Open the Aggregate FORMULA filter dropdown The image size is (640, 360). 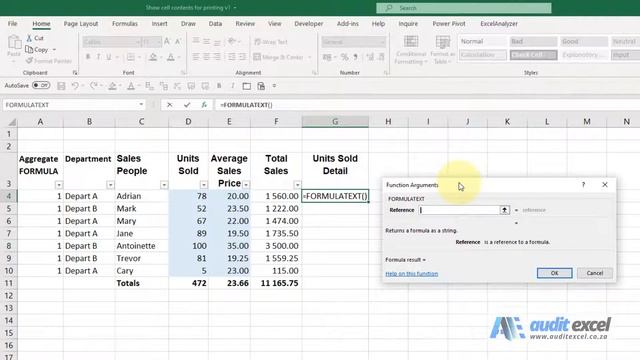[x=59, y=185]
